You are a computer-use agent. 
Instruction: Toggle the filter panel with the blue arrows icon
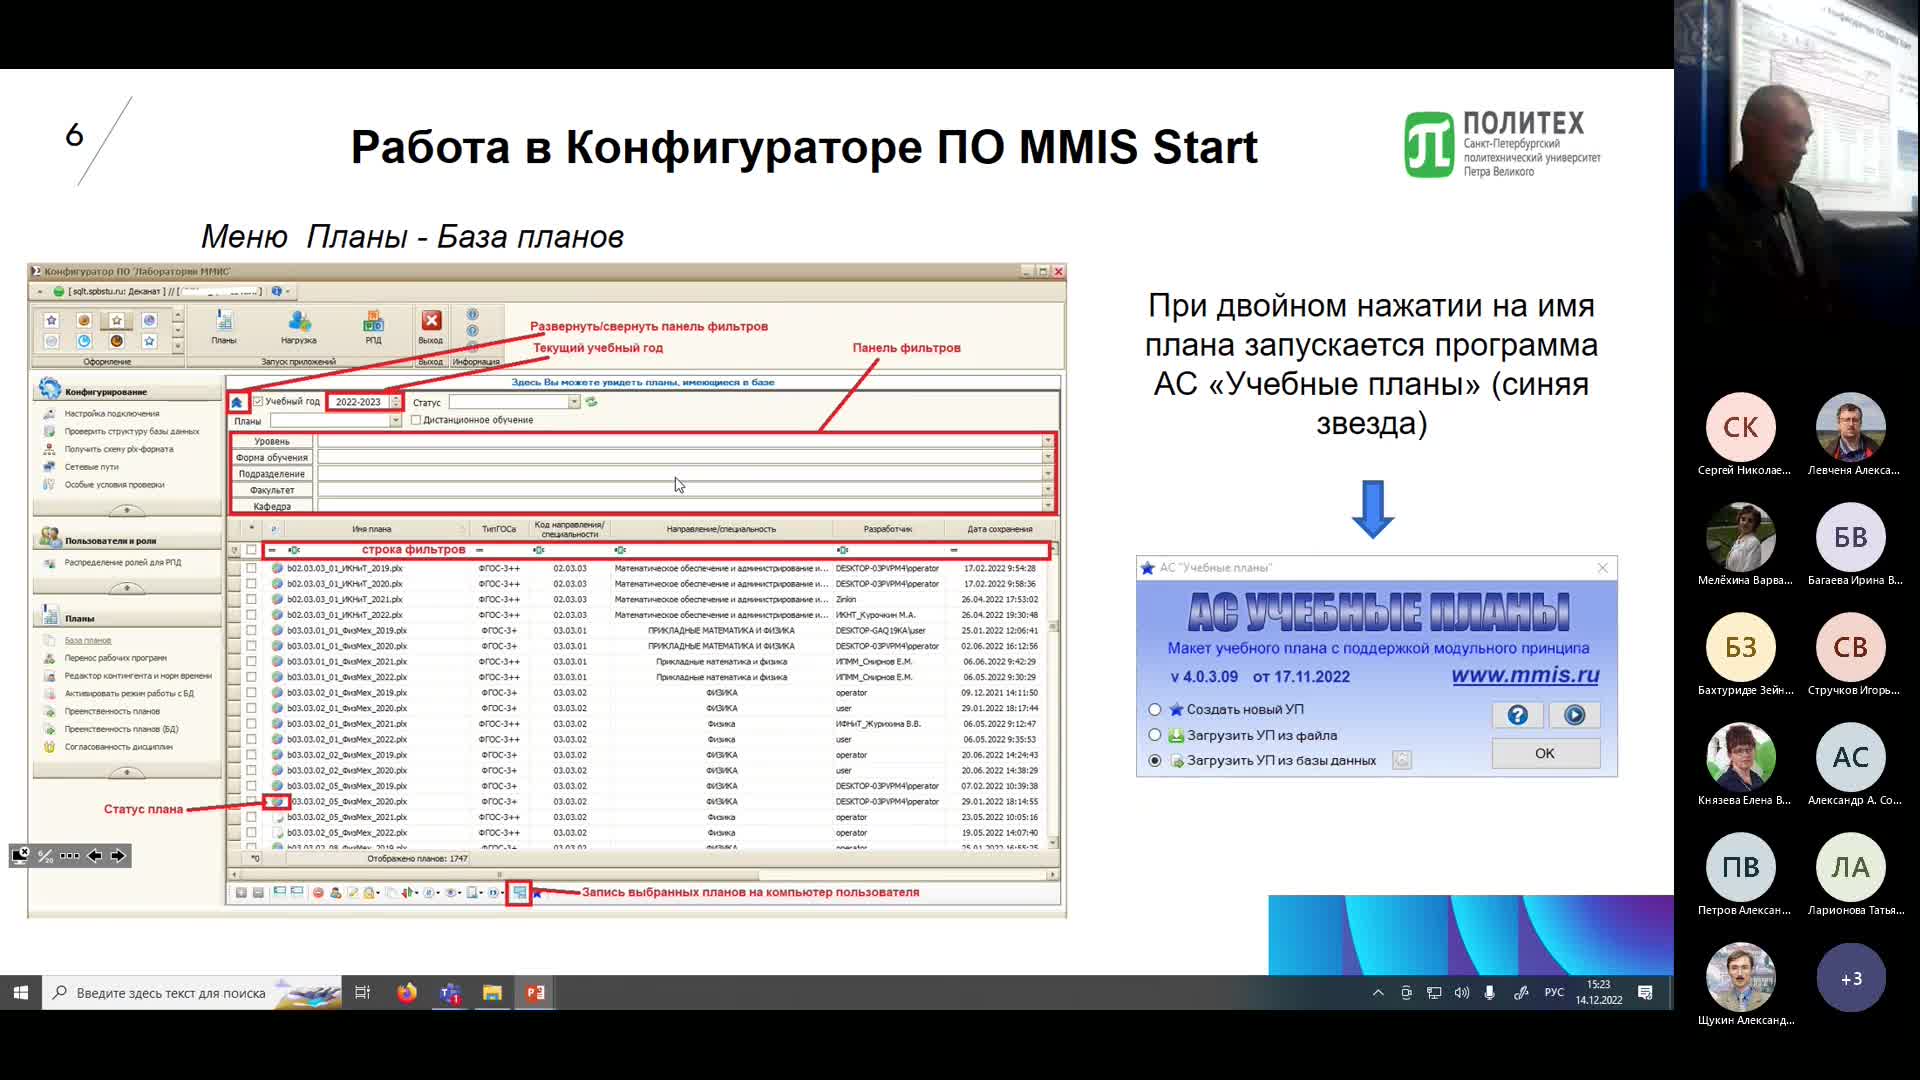pyautogui.click(x=237, y=402)
